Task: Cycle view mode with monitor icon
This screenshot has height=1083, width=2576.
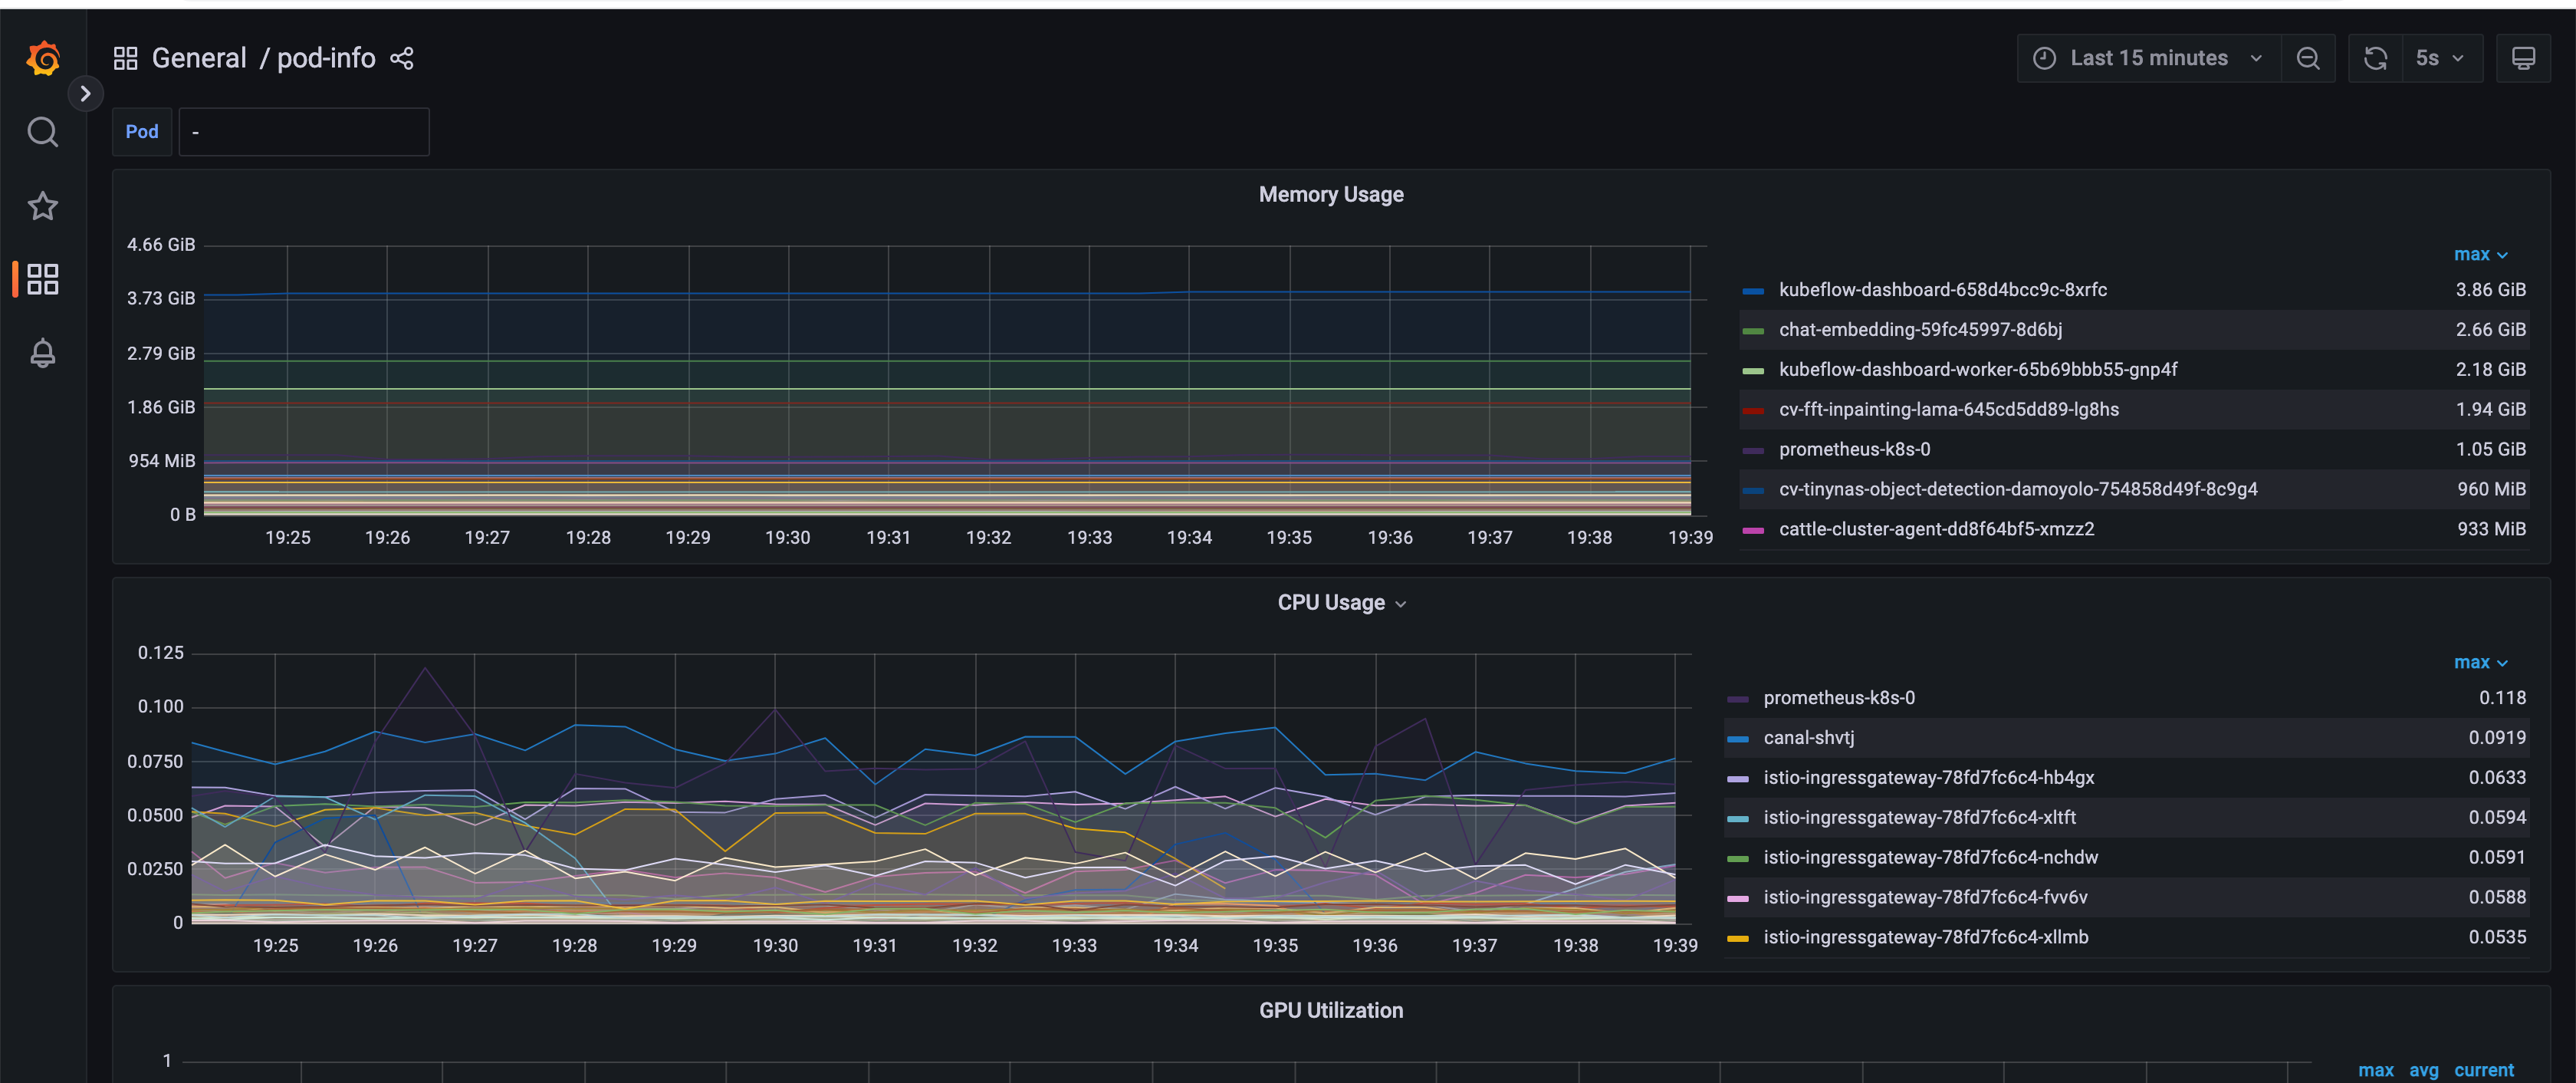Action: [2523, 59]
